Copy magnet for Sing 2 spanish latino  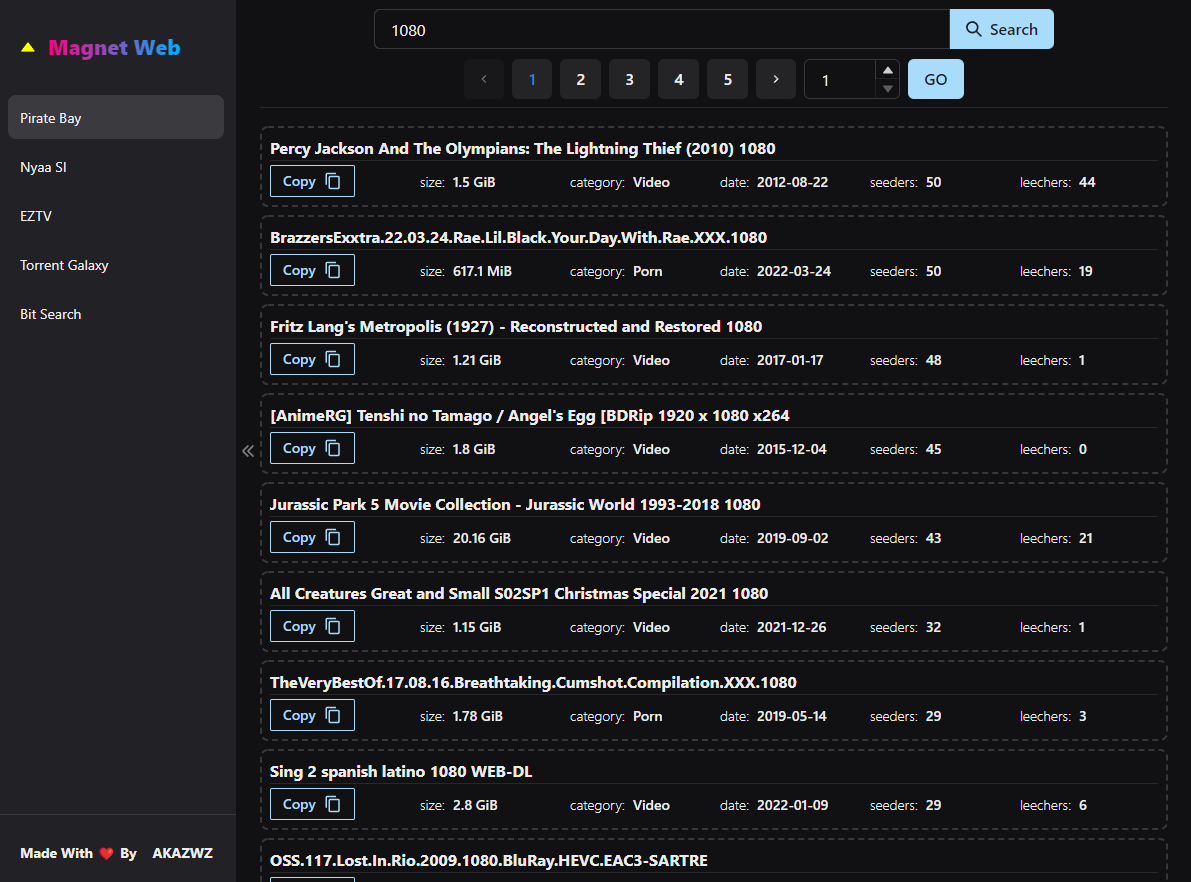point(312,804)
